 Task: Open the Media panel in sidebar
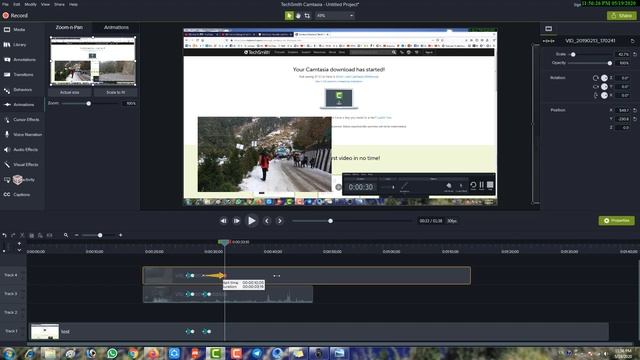point(15,30)
